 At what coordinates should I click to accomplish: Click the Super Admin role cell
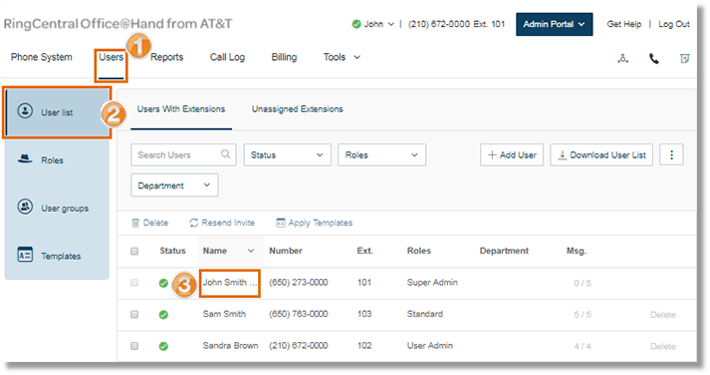coord(432,282)
